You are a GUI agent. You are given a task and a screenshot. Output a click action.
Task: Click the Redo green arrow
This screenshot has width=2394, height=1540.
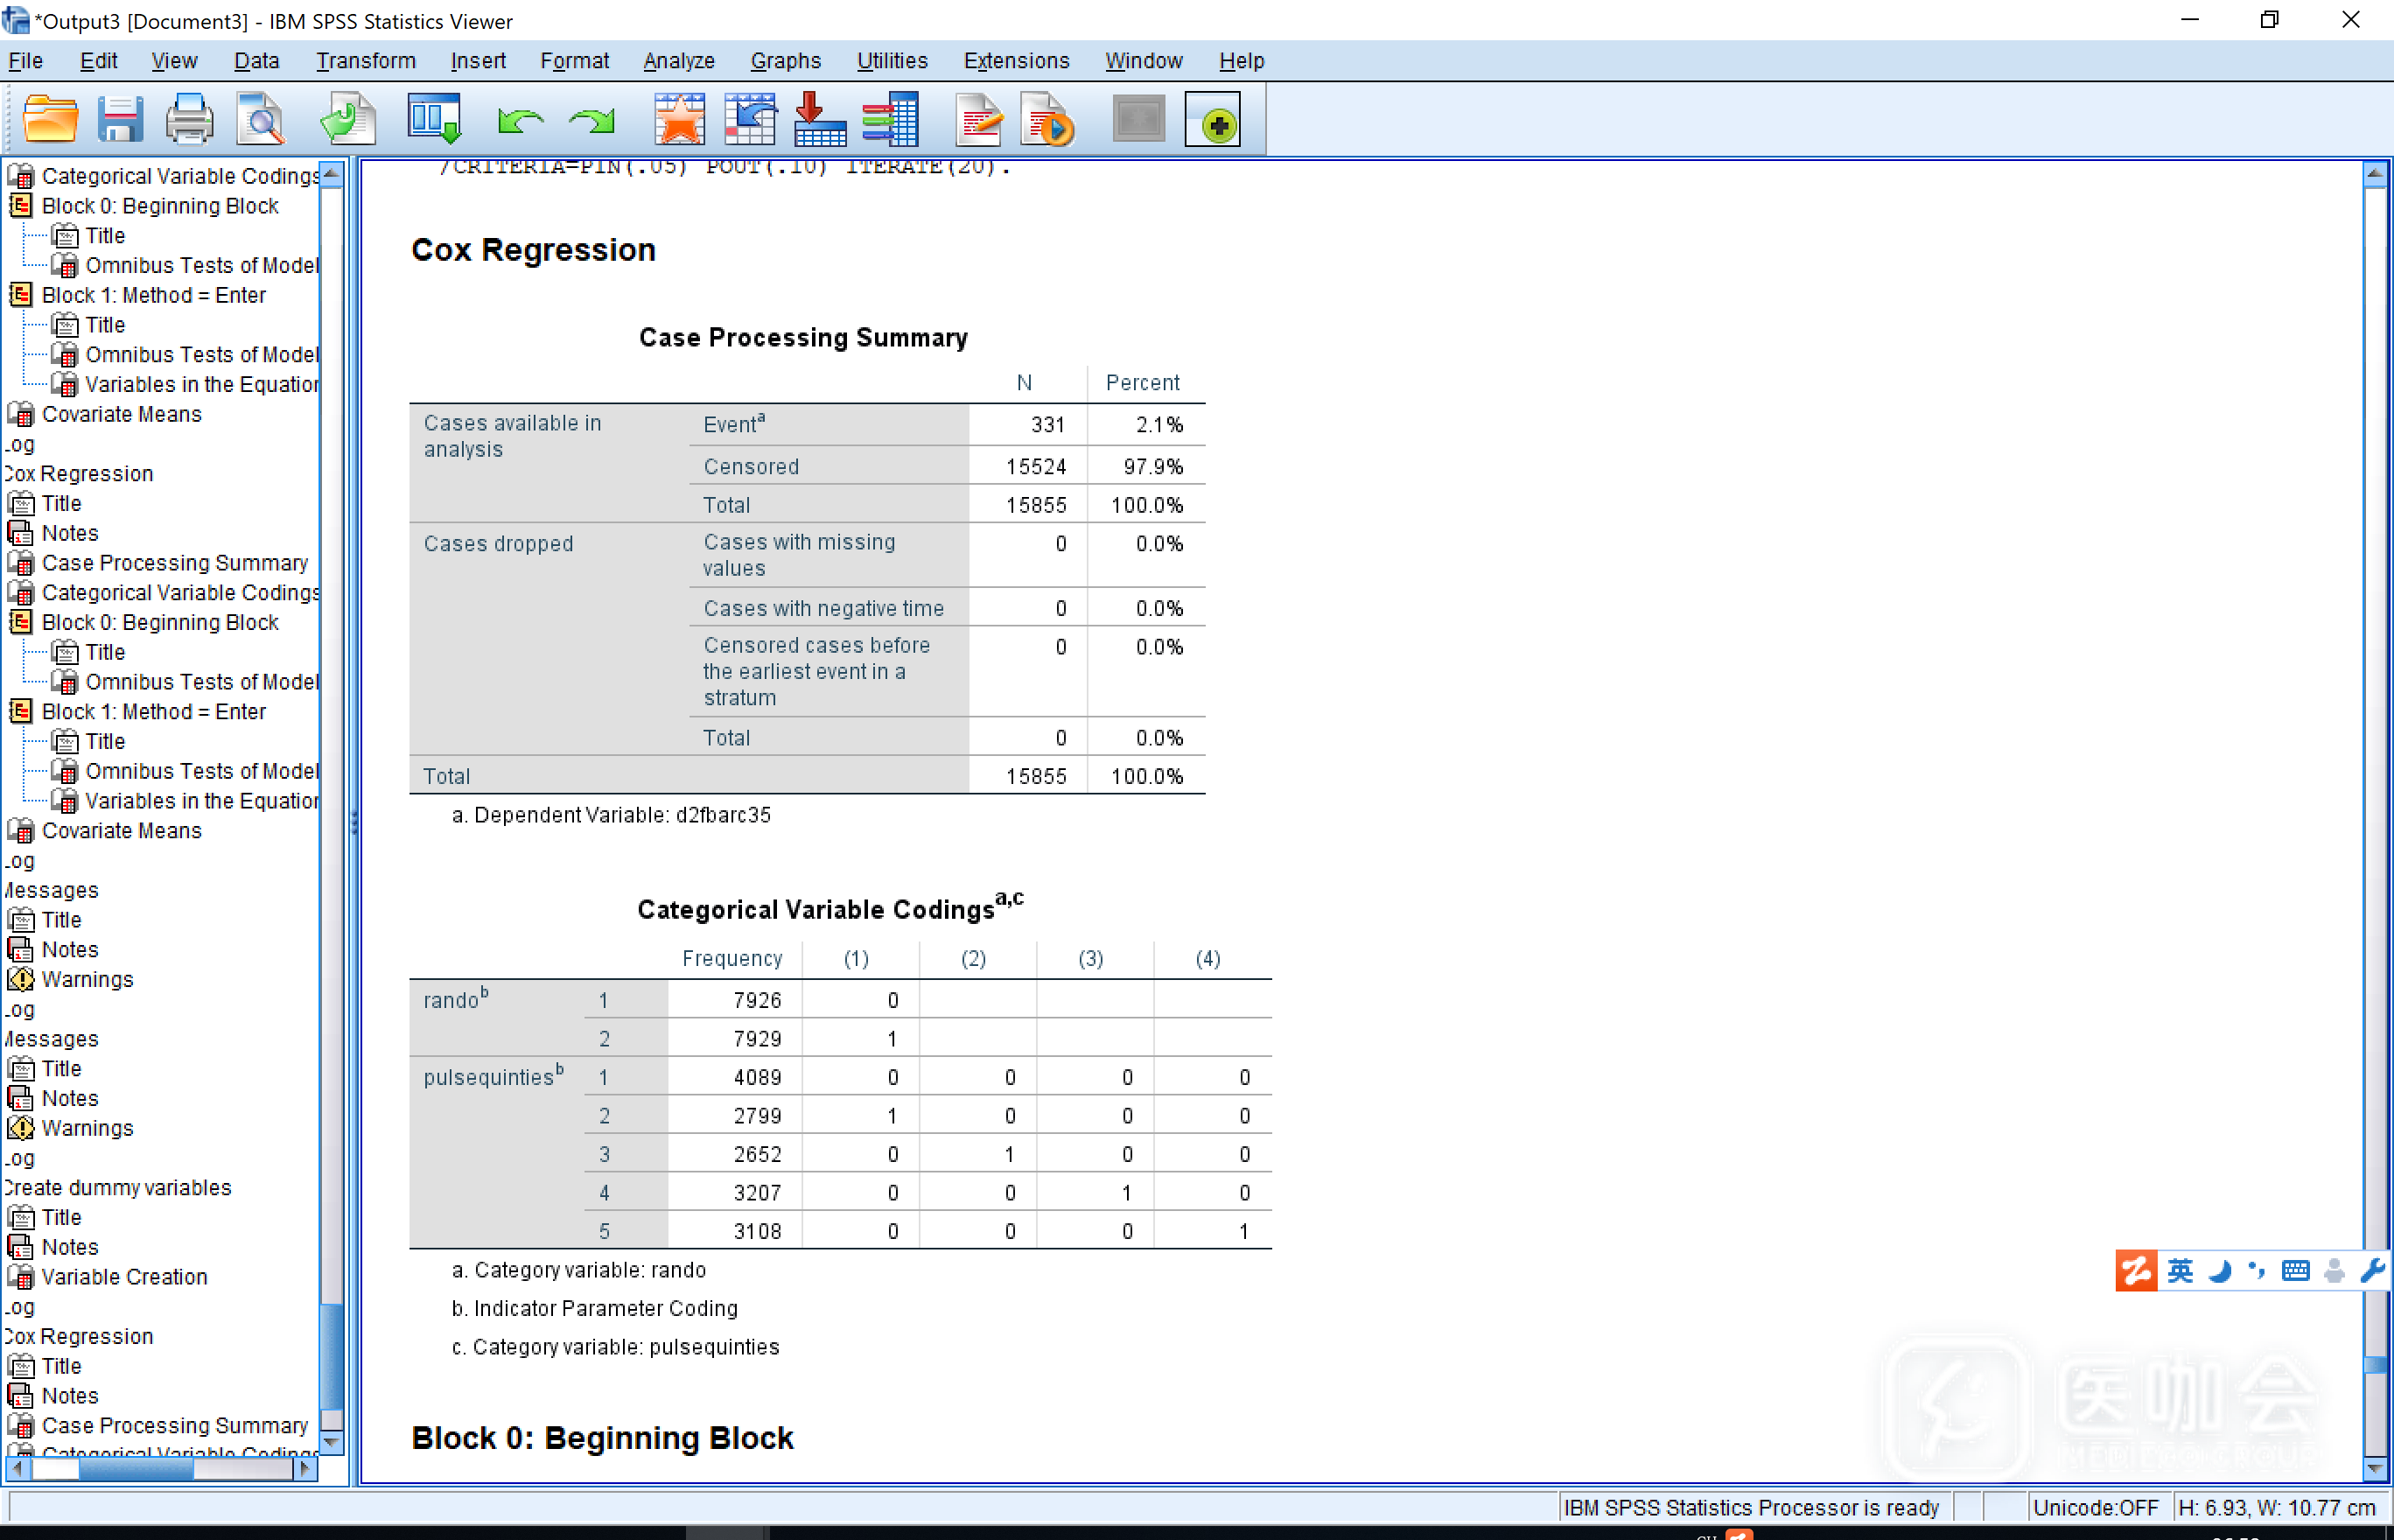(592, 121)
